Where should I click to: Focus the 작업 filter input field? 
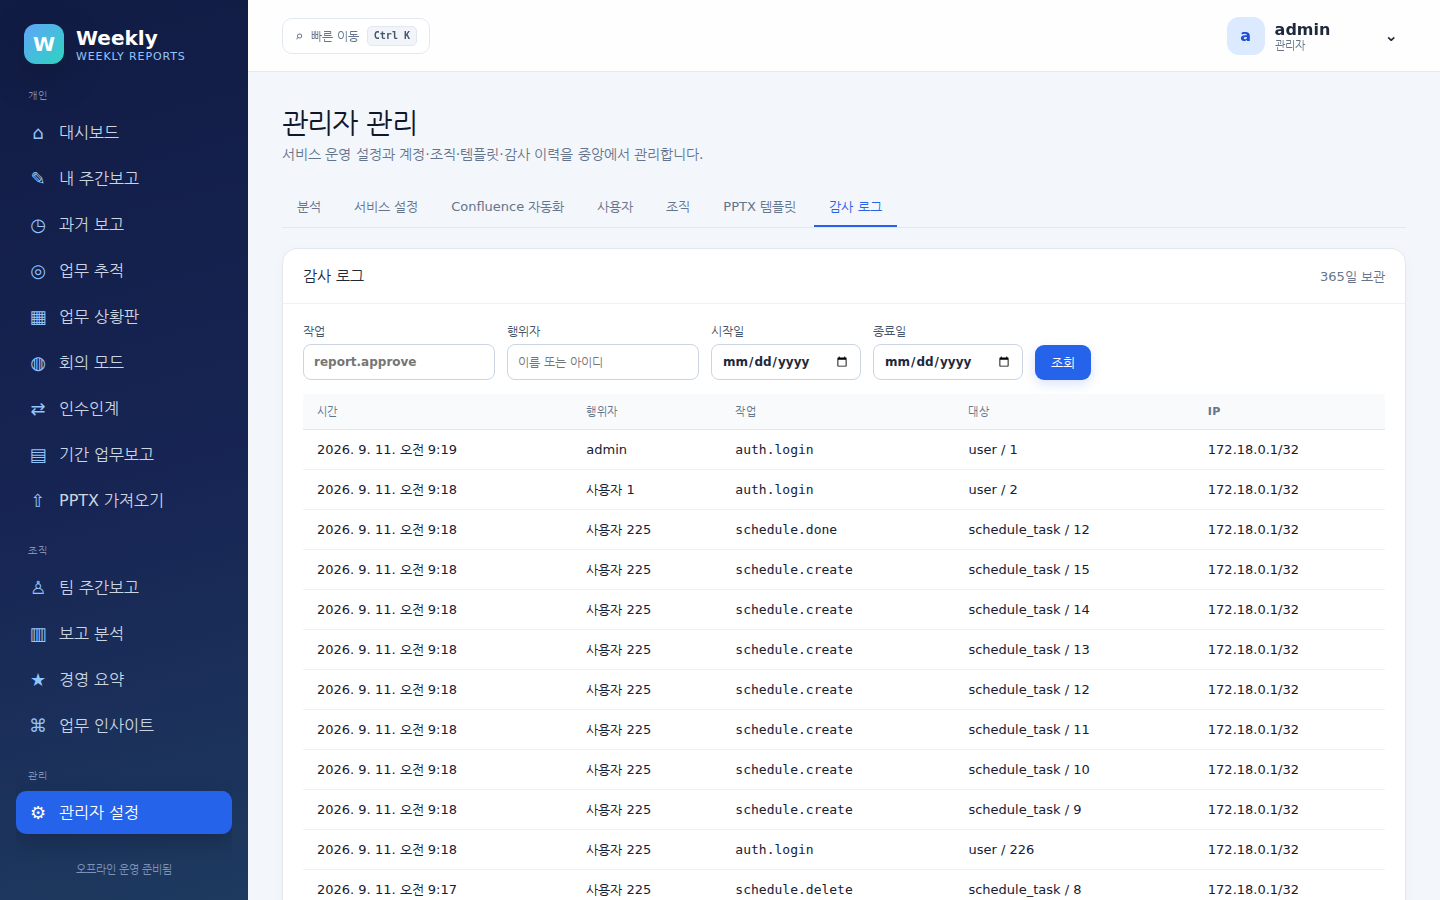[x=399, y=362]
